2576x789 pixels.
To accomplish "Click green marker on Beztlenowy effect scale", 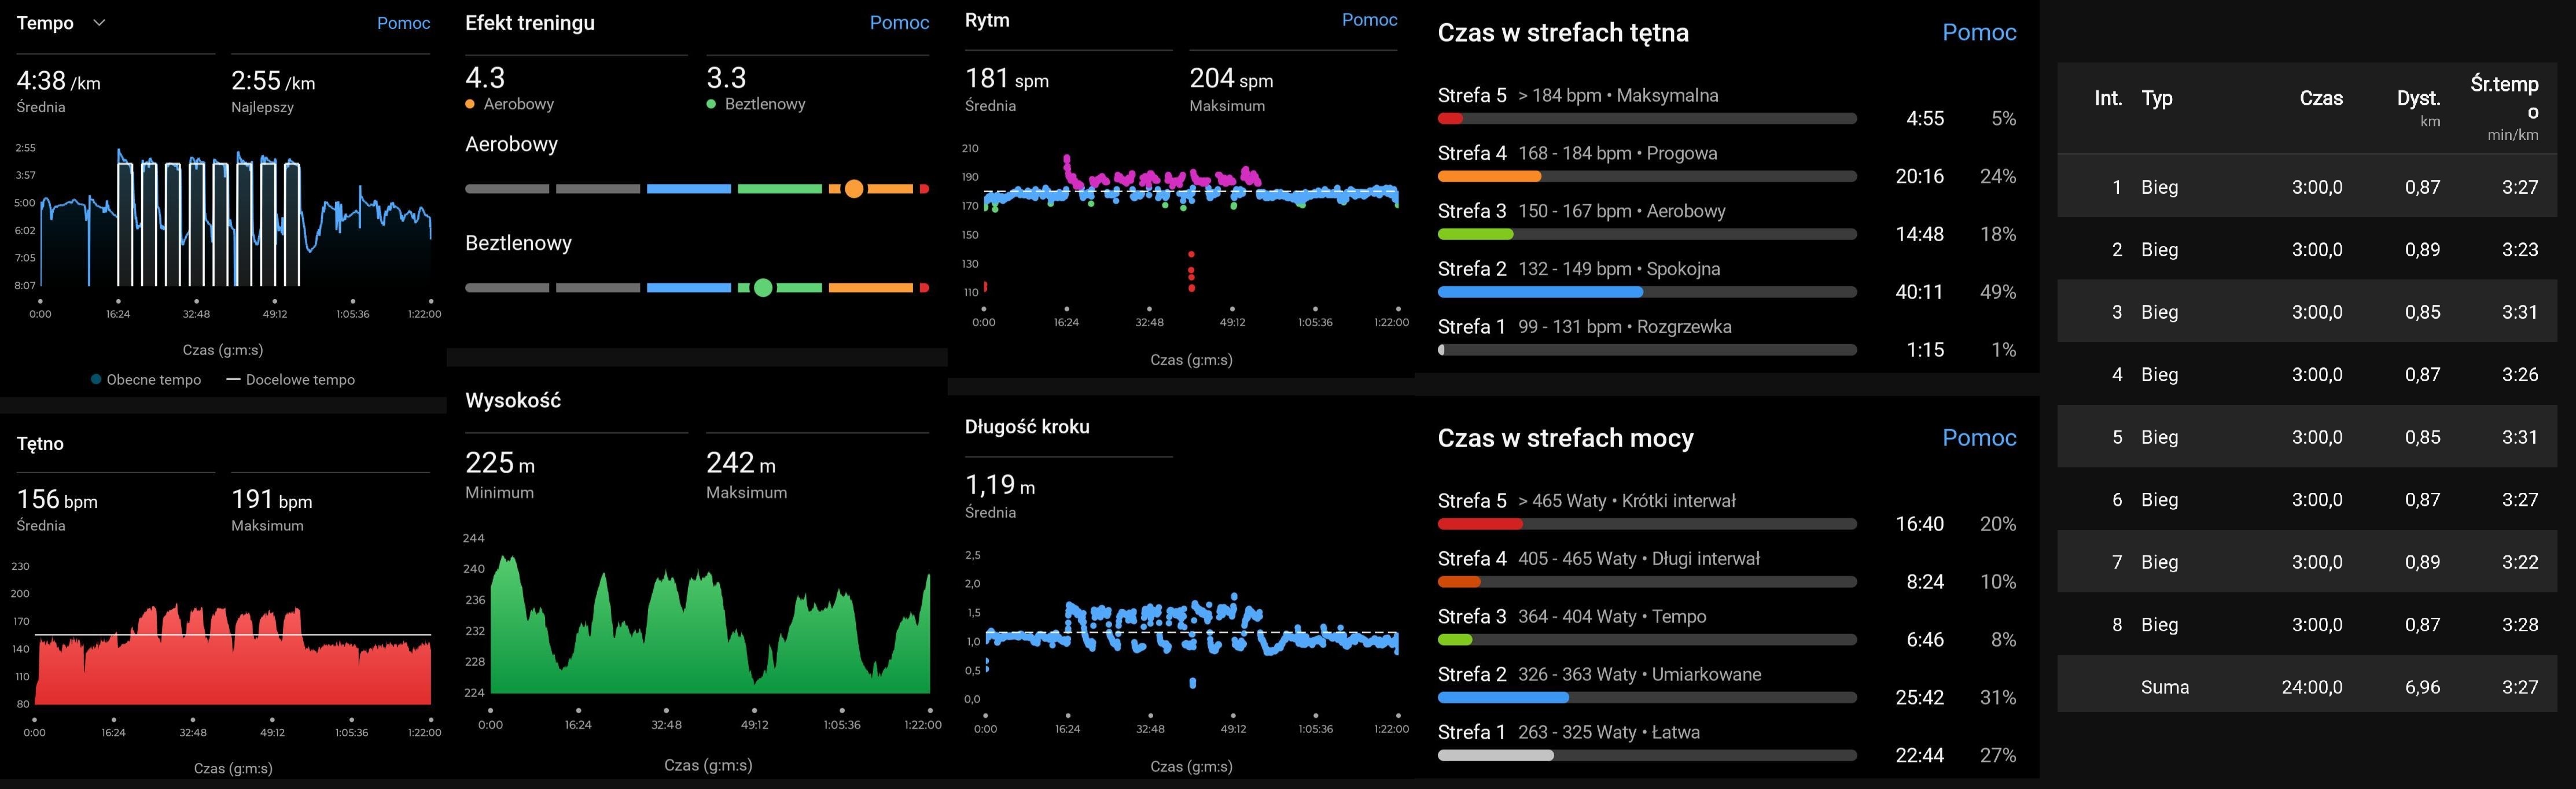I will tap(763, 288).
